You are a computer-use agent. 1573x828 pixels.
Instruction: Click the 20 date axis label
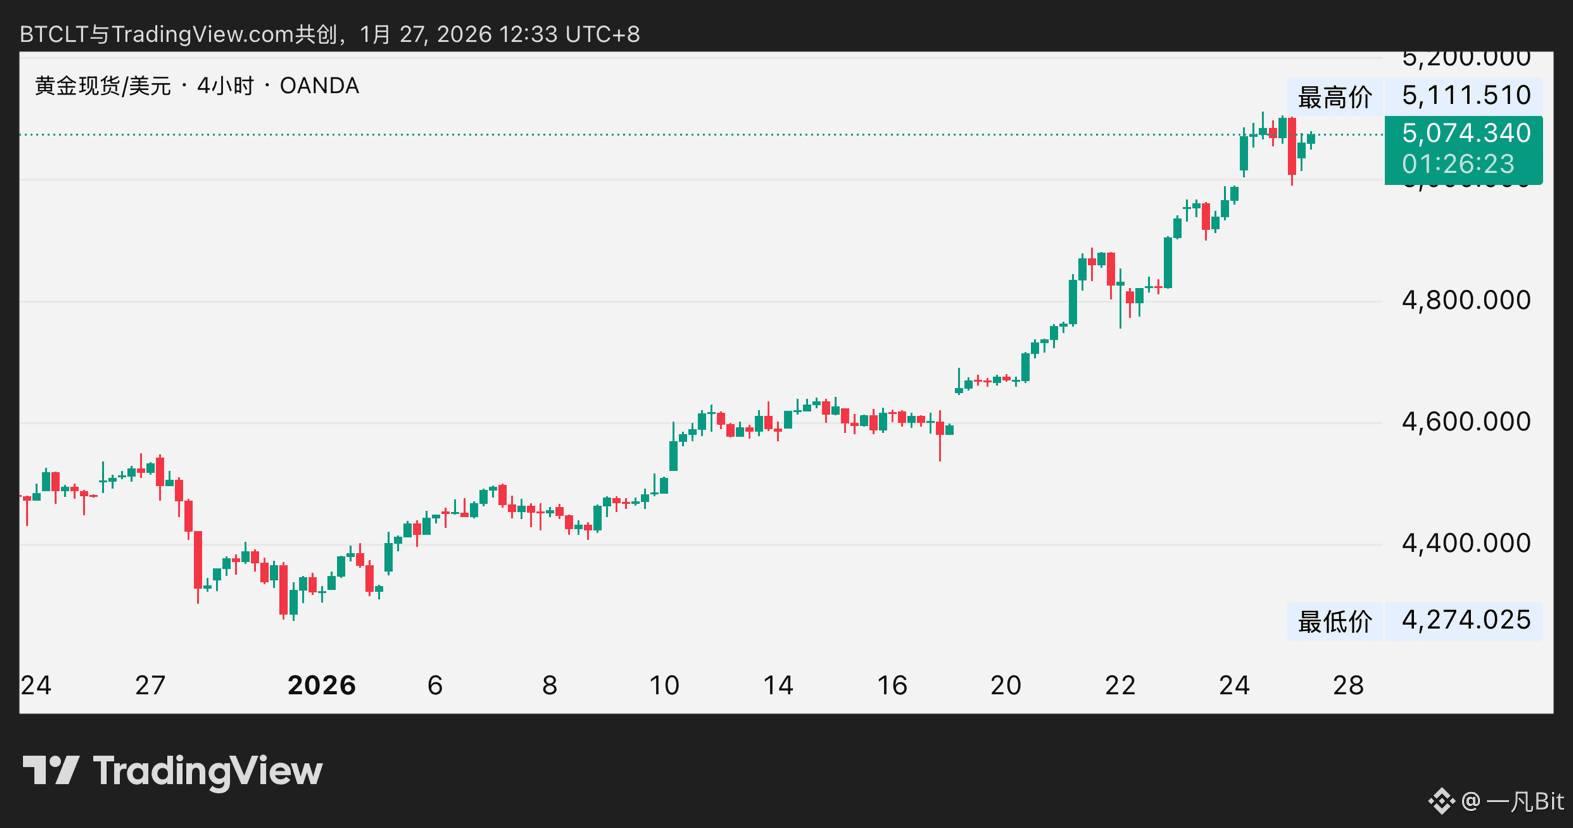click(x=1006, y=685)
